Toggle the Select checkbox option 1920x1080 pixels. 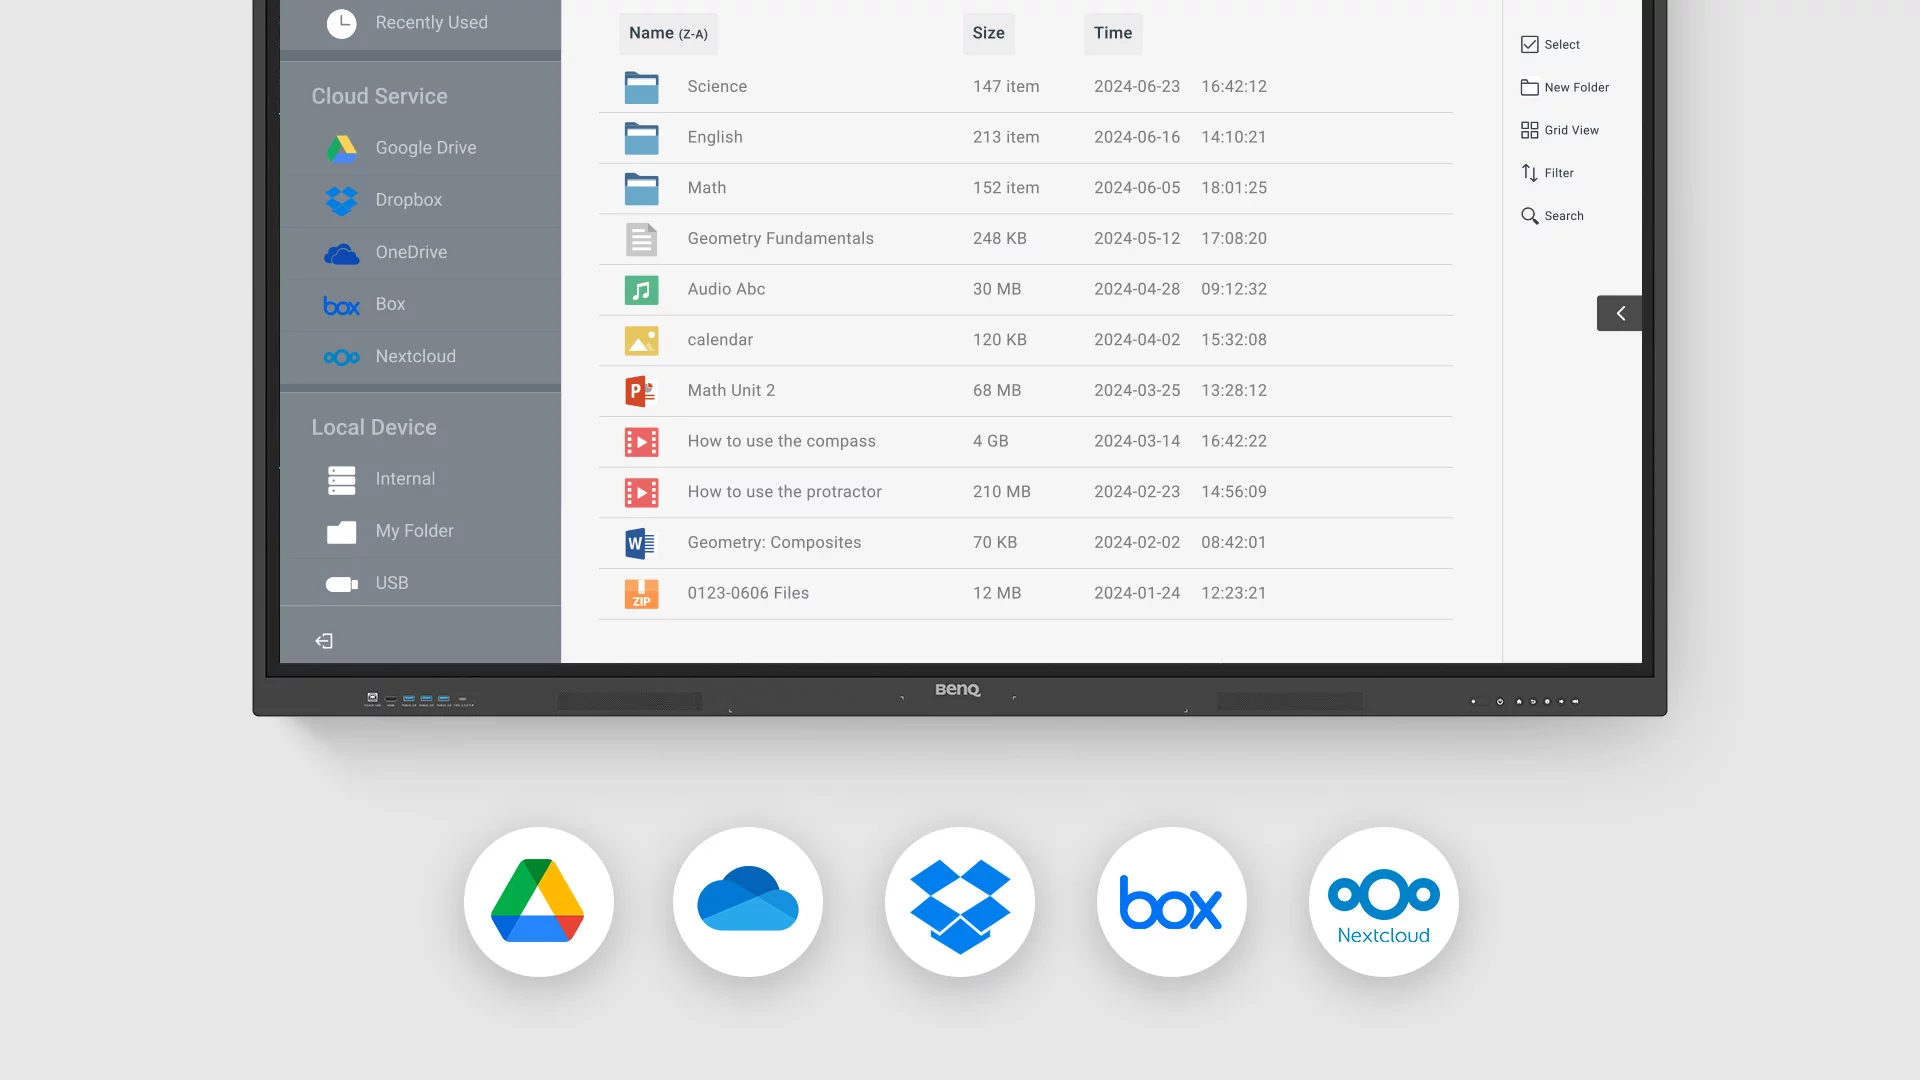point(1550,45)
